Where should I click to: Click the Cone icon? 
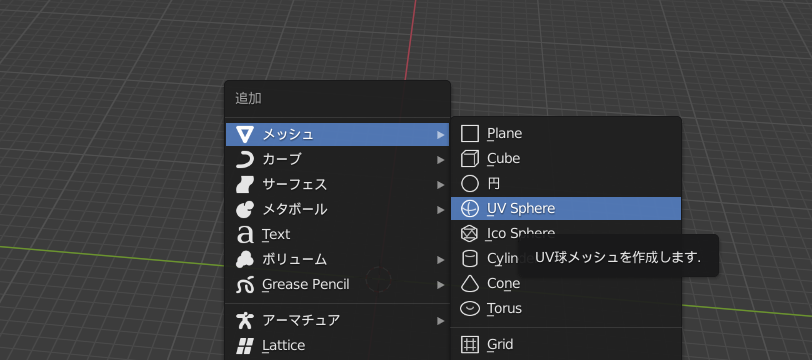pos(470,283)
